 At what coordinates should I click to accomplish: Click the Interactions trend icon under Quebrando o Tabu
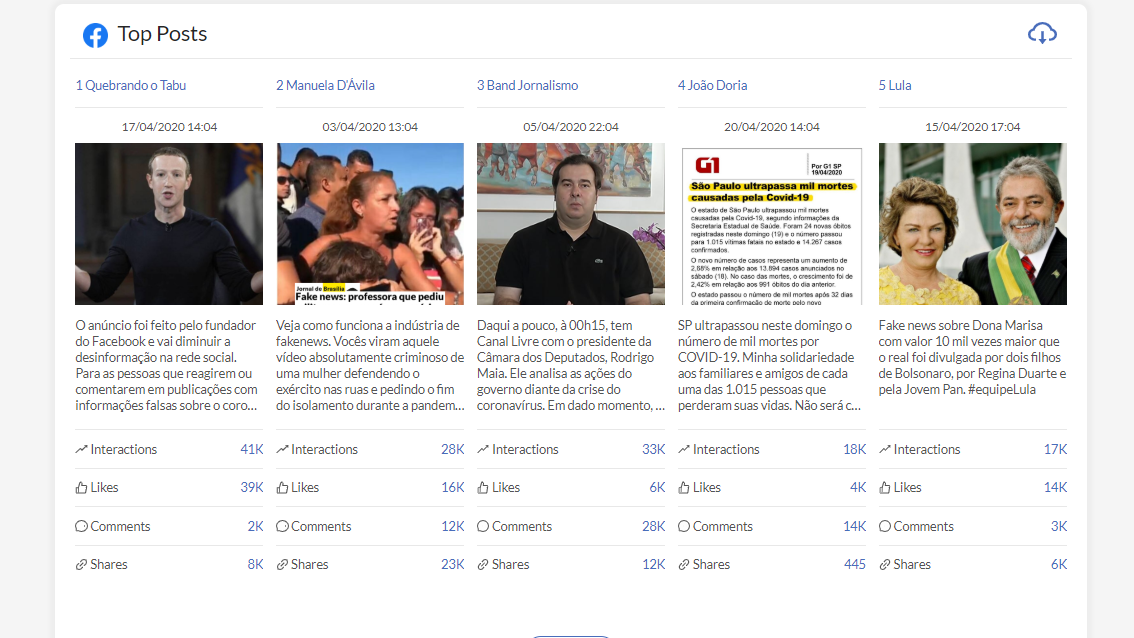(81, 450)
